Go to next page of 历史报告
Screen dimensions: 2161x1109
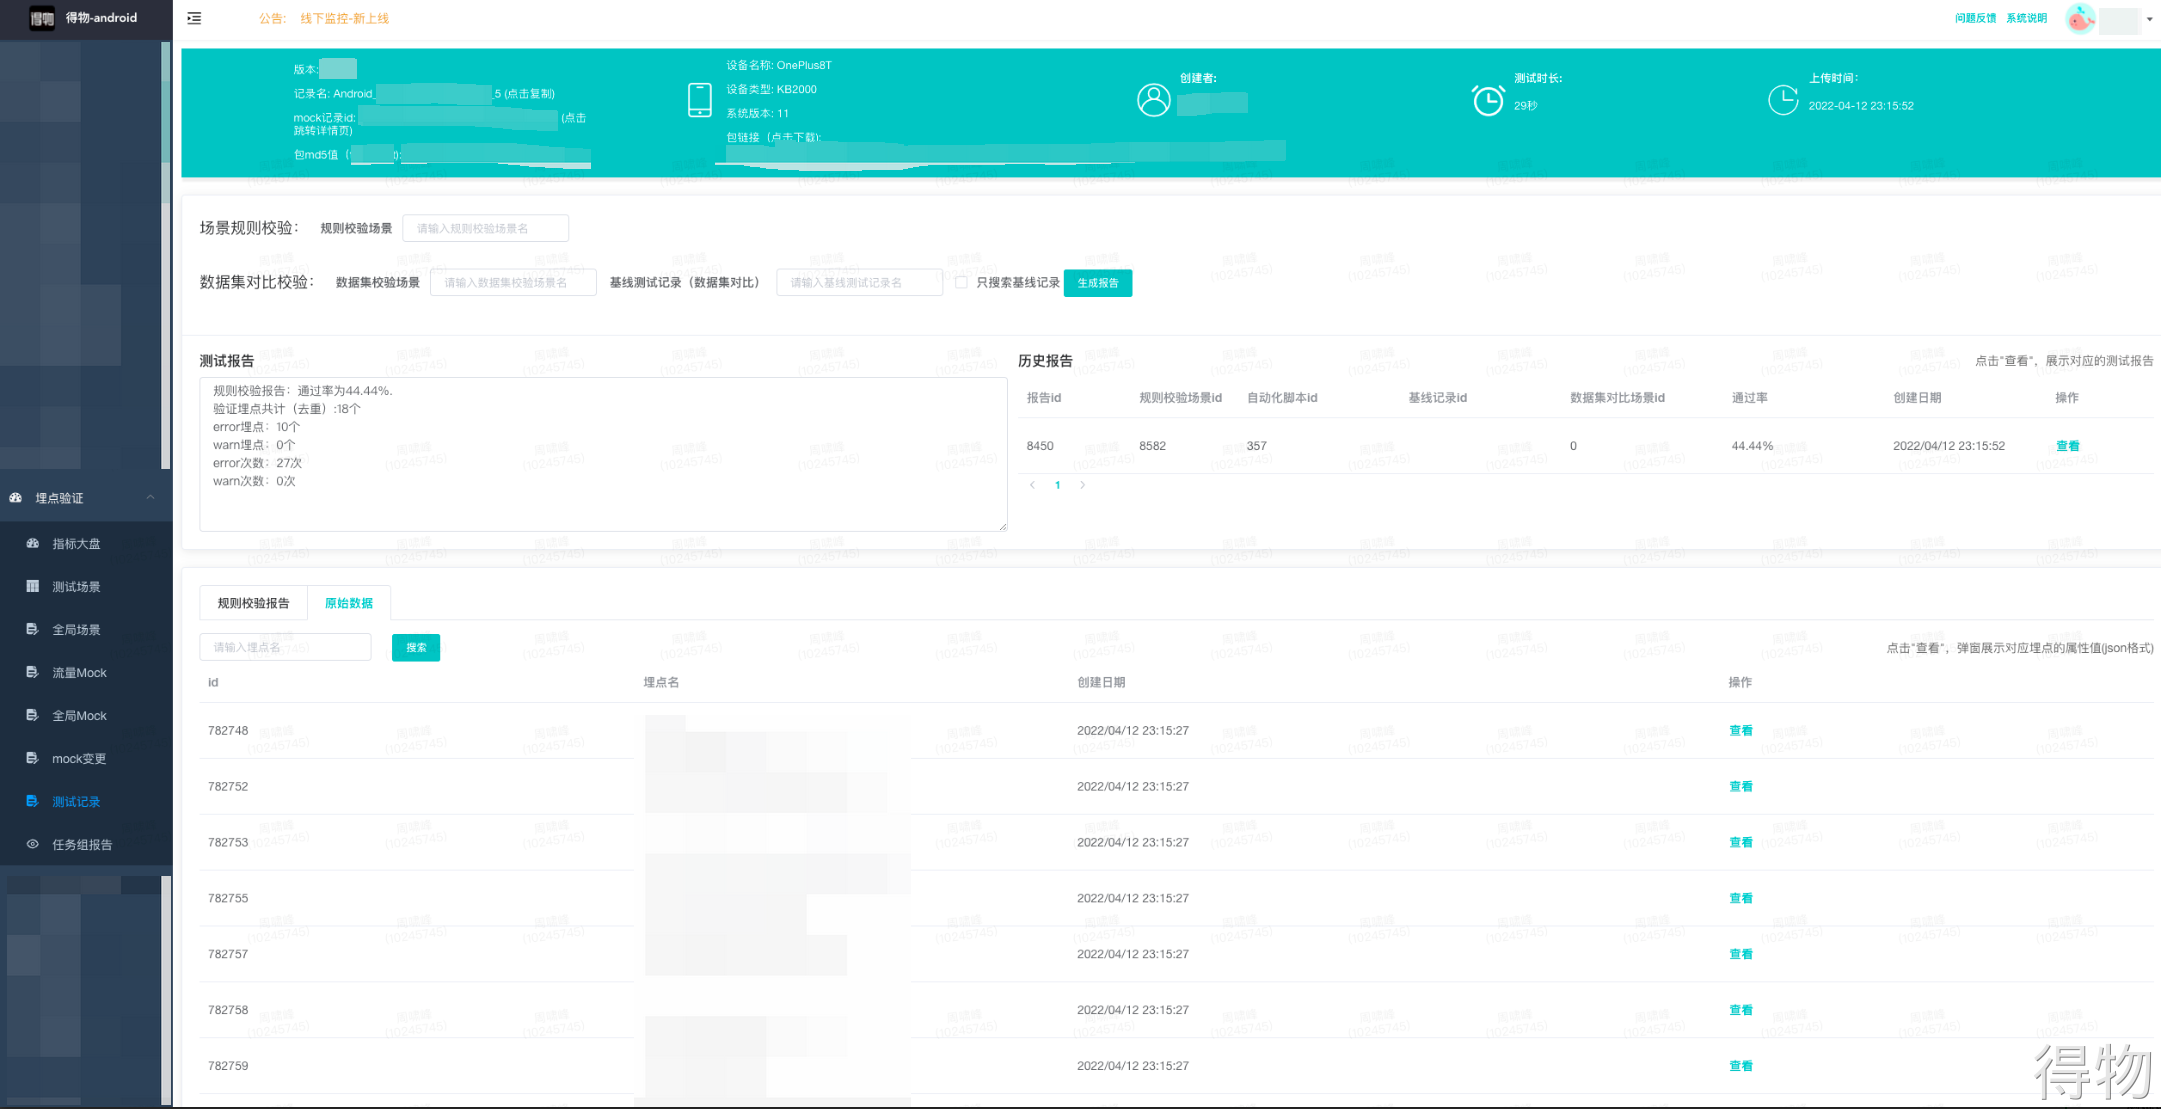(1082, 485)
